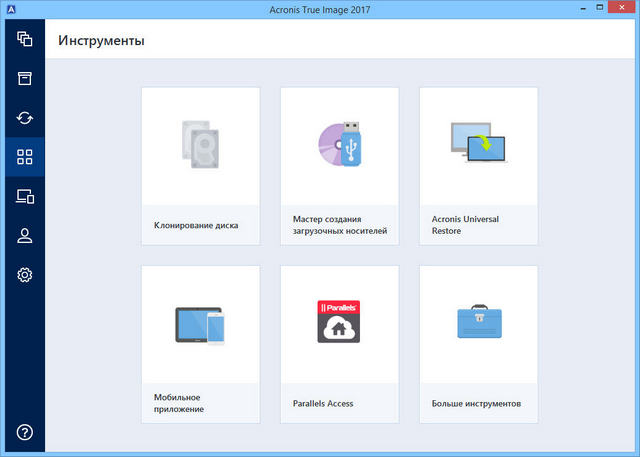640x457 pixels.
Task: Click the Help question mark icon
Action: 25,432
